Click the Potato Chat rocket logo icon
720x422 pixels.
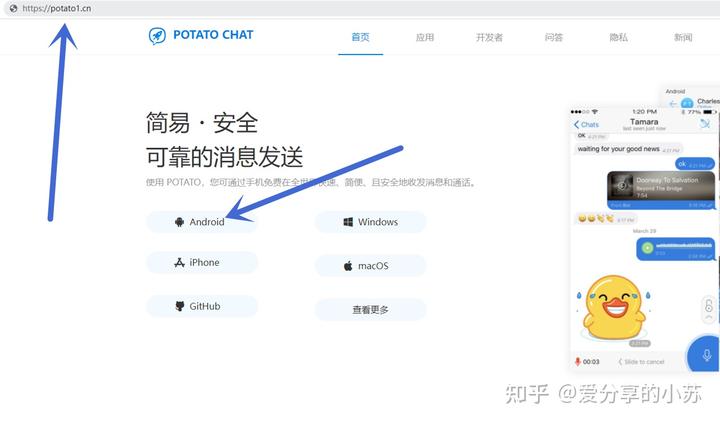(x=157, y=35)
